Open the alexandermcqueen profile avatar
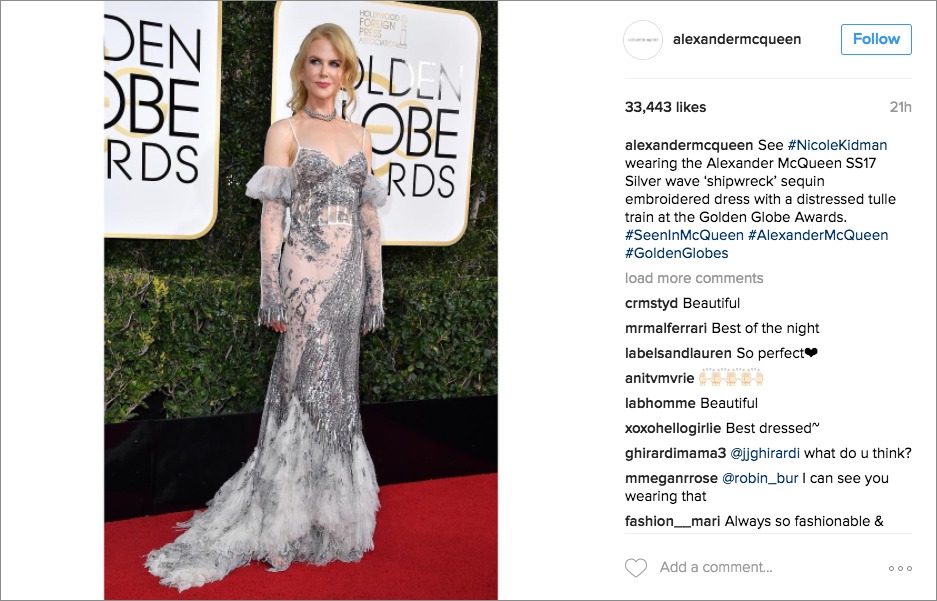Screen dimensions: 937x601 click(x=643, y=39)
